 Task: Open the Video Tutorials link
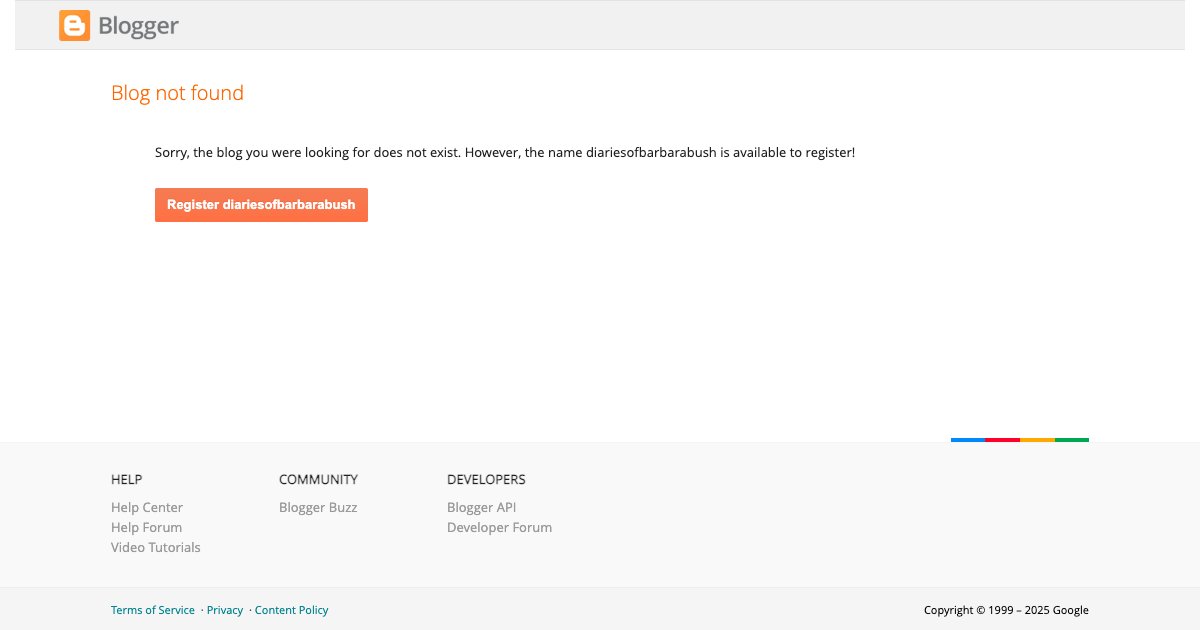[155, 547]
